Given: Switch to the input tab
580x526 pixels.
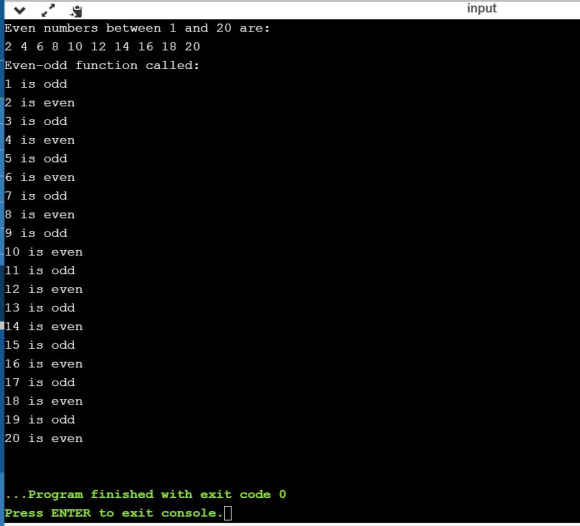Looking at the screenshot, I should point(481,9).
